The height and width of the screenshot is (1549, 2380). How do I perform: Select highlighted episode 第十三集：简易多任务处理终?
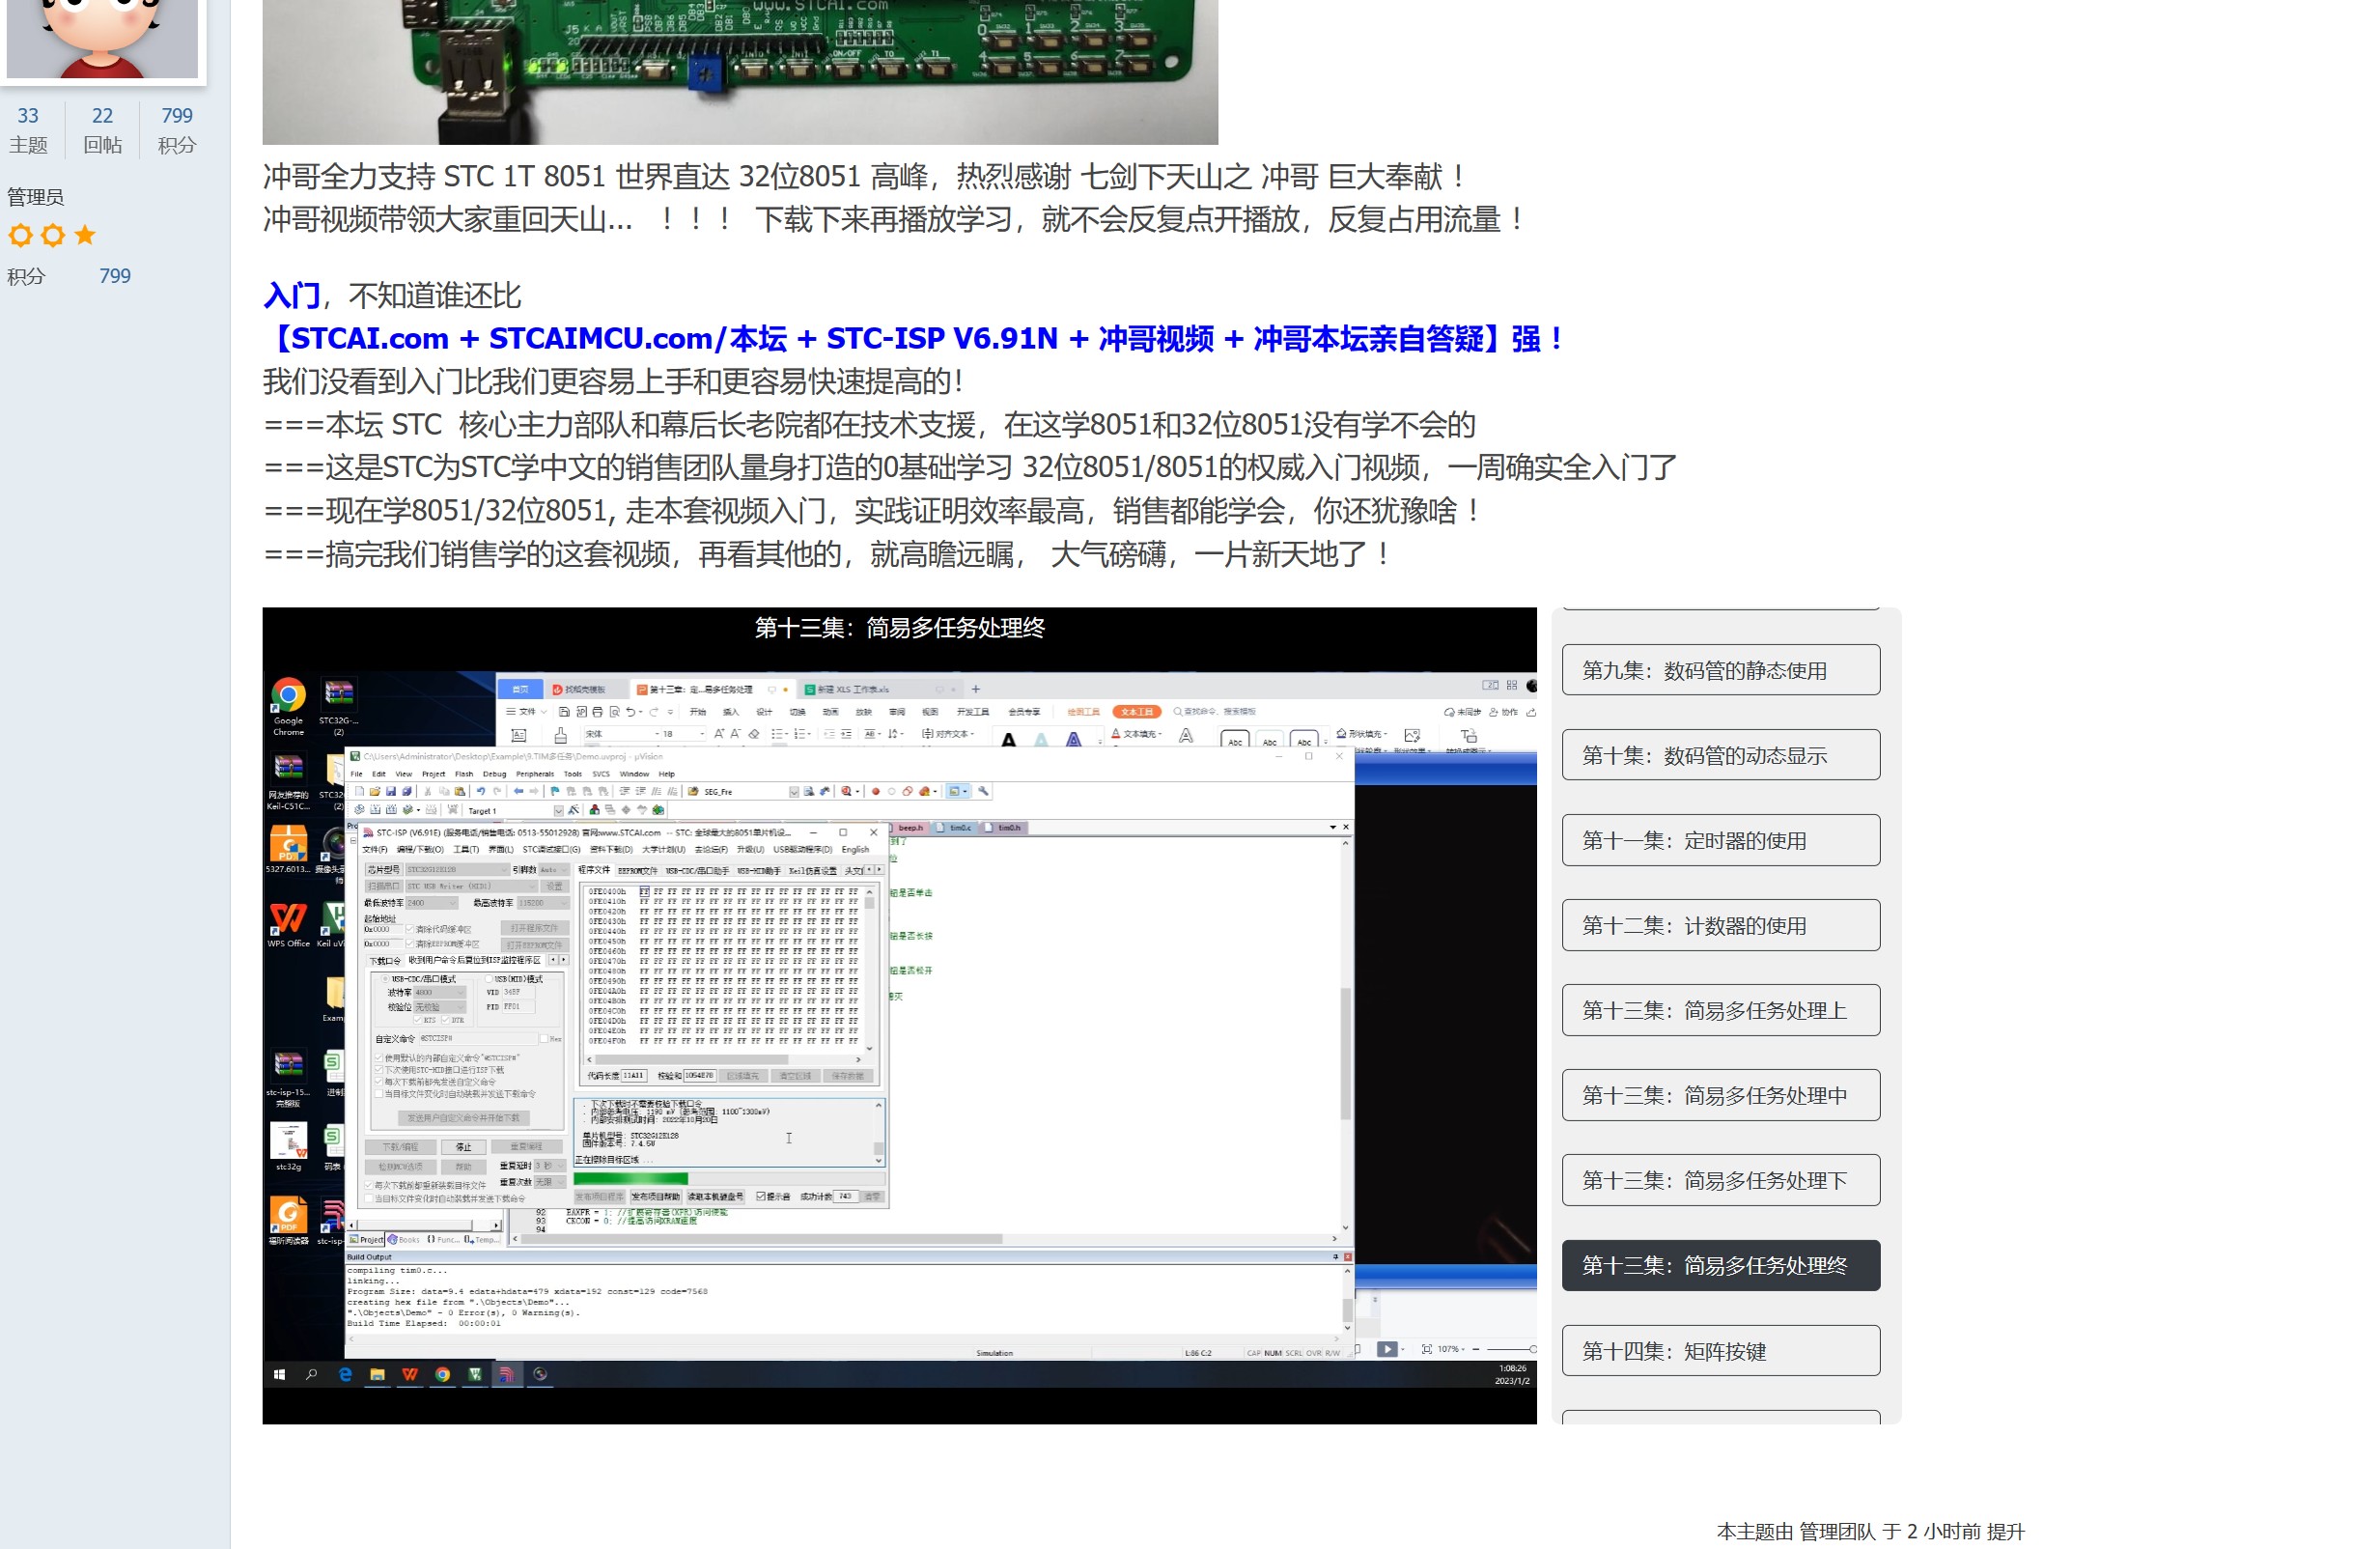click(1720, 1265)
